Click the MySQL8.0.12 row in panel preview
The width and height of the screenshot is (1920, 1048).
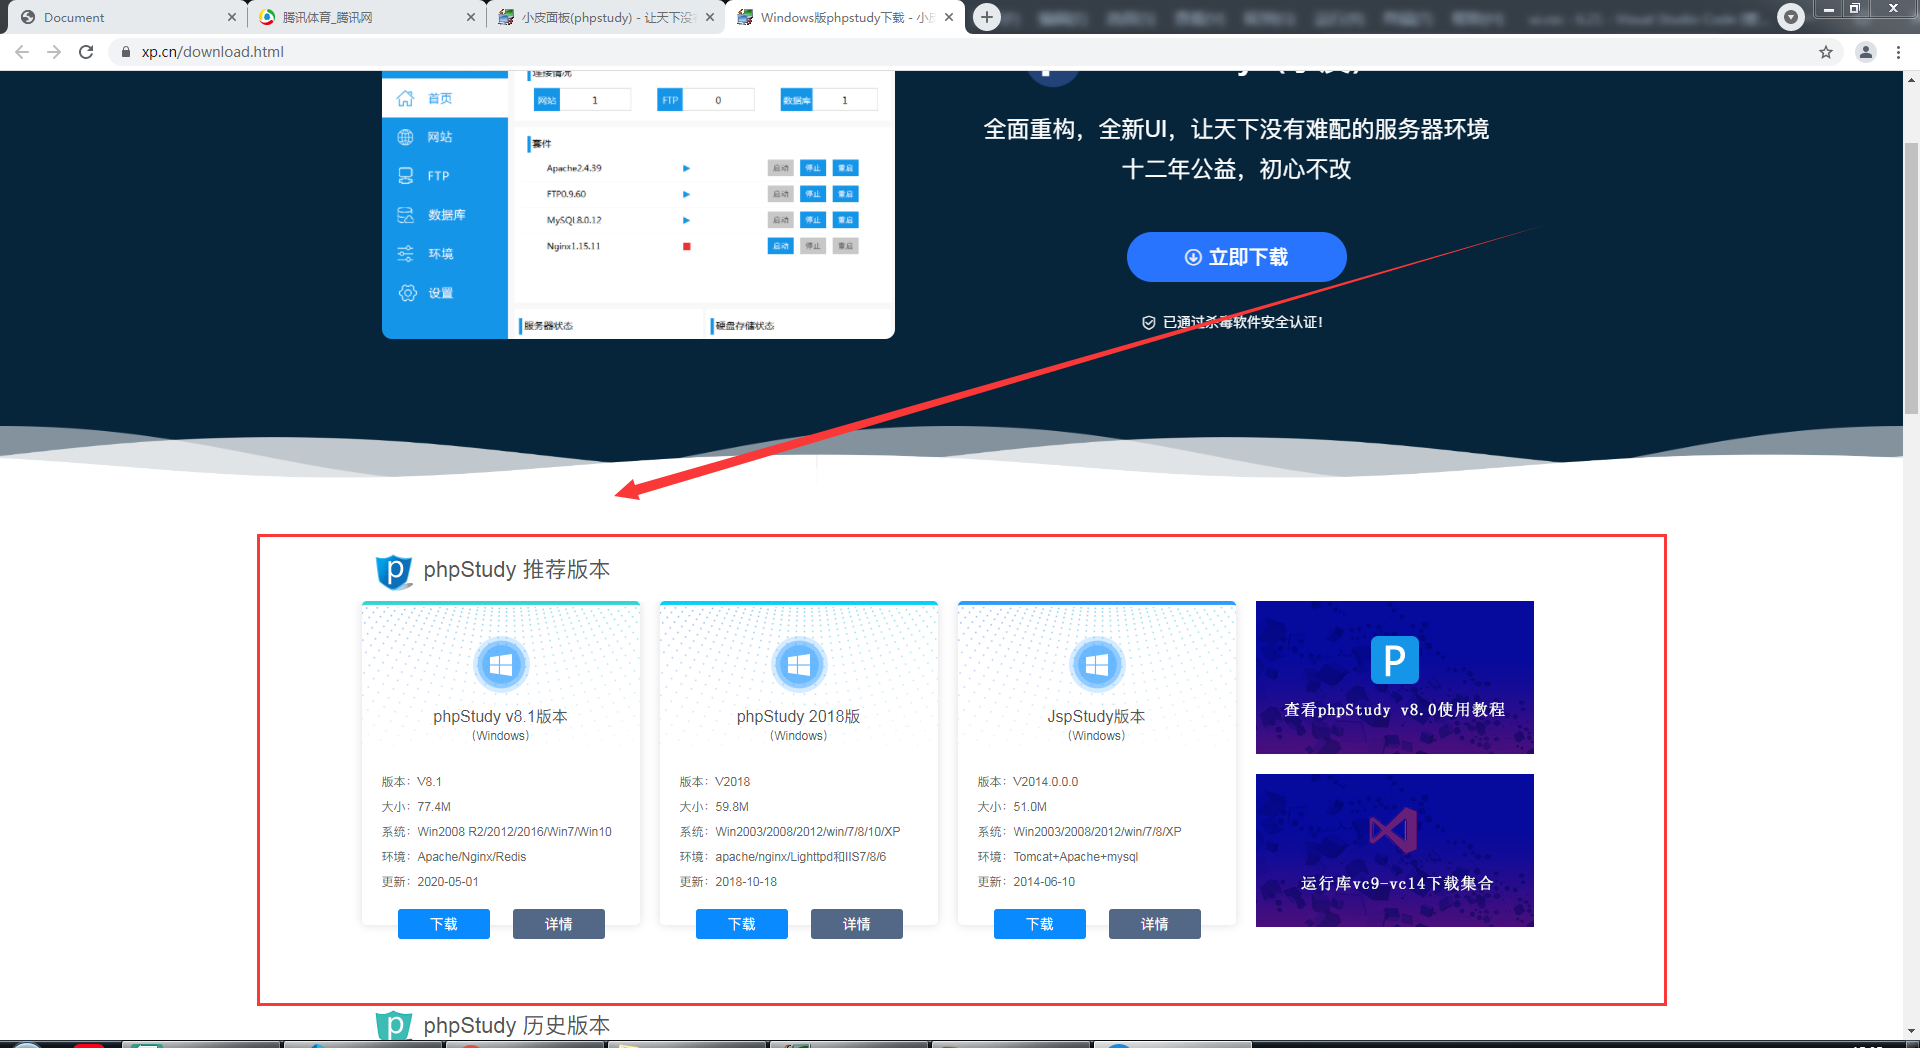pos(702,220)
